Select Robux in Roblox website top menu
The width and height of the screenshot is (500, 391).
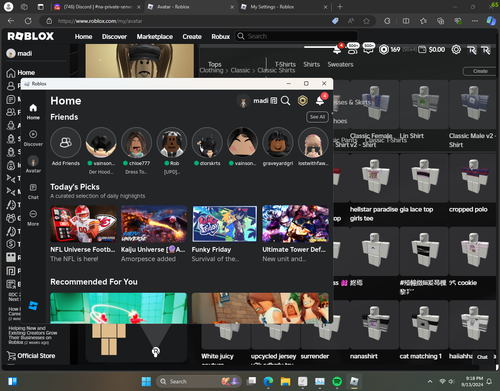point(221,36)
